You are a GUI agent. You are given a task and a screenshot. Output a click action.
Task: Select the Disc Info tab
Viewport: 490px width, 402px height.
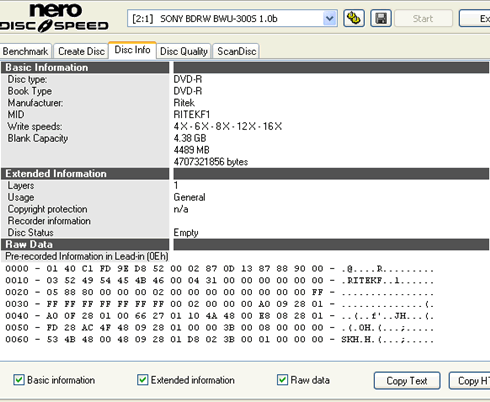pyautogui.click(x=132, y=50)
